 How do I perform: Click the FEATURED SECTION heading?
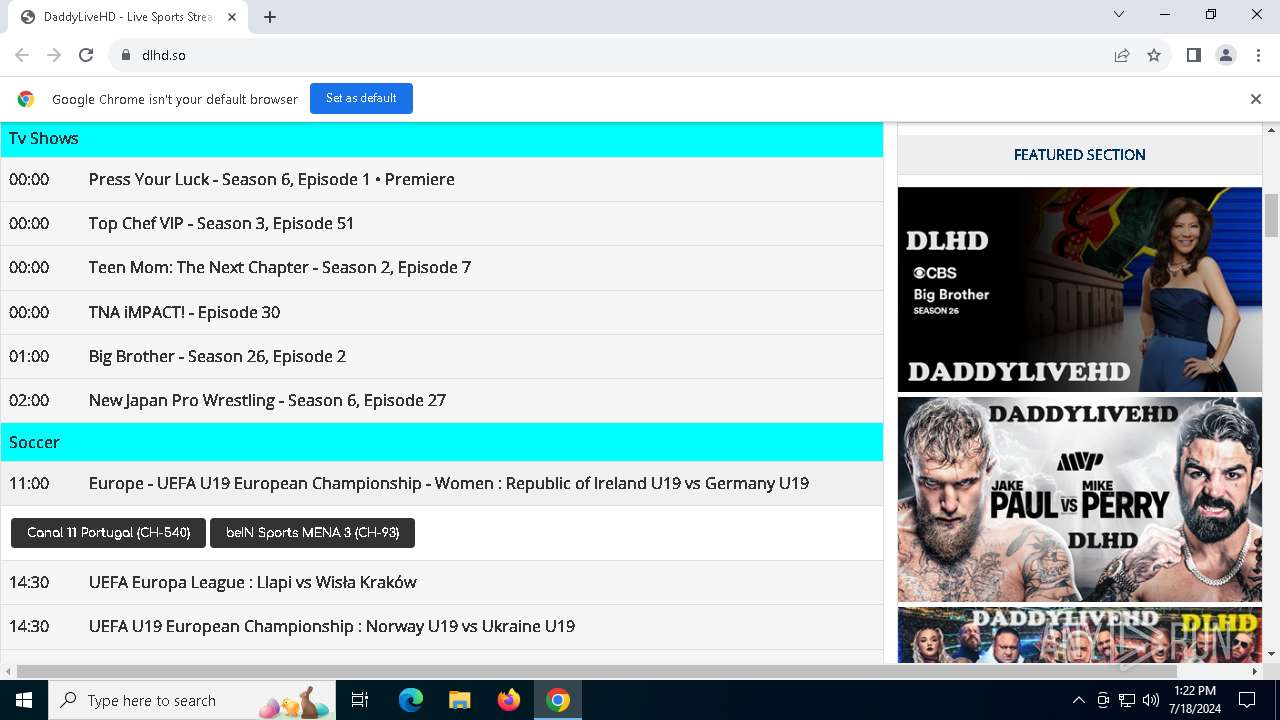tap(1080, 155)
